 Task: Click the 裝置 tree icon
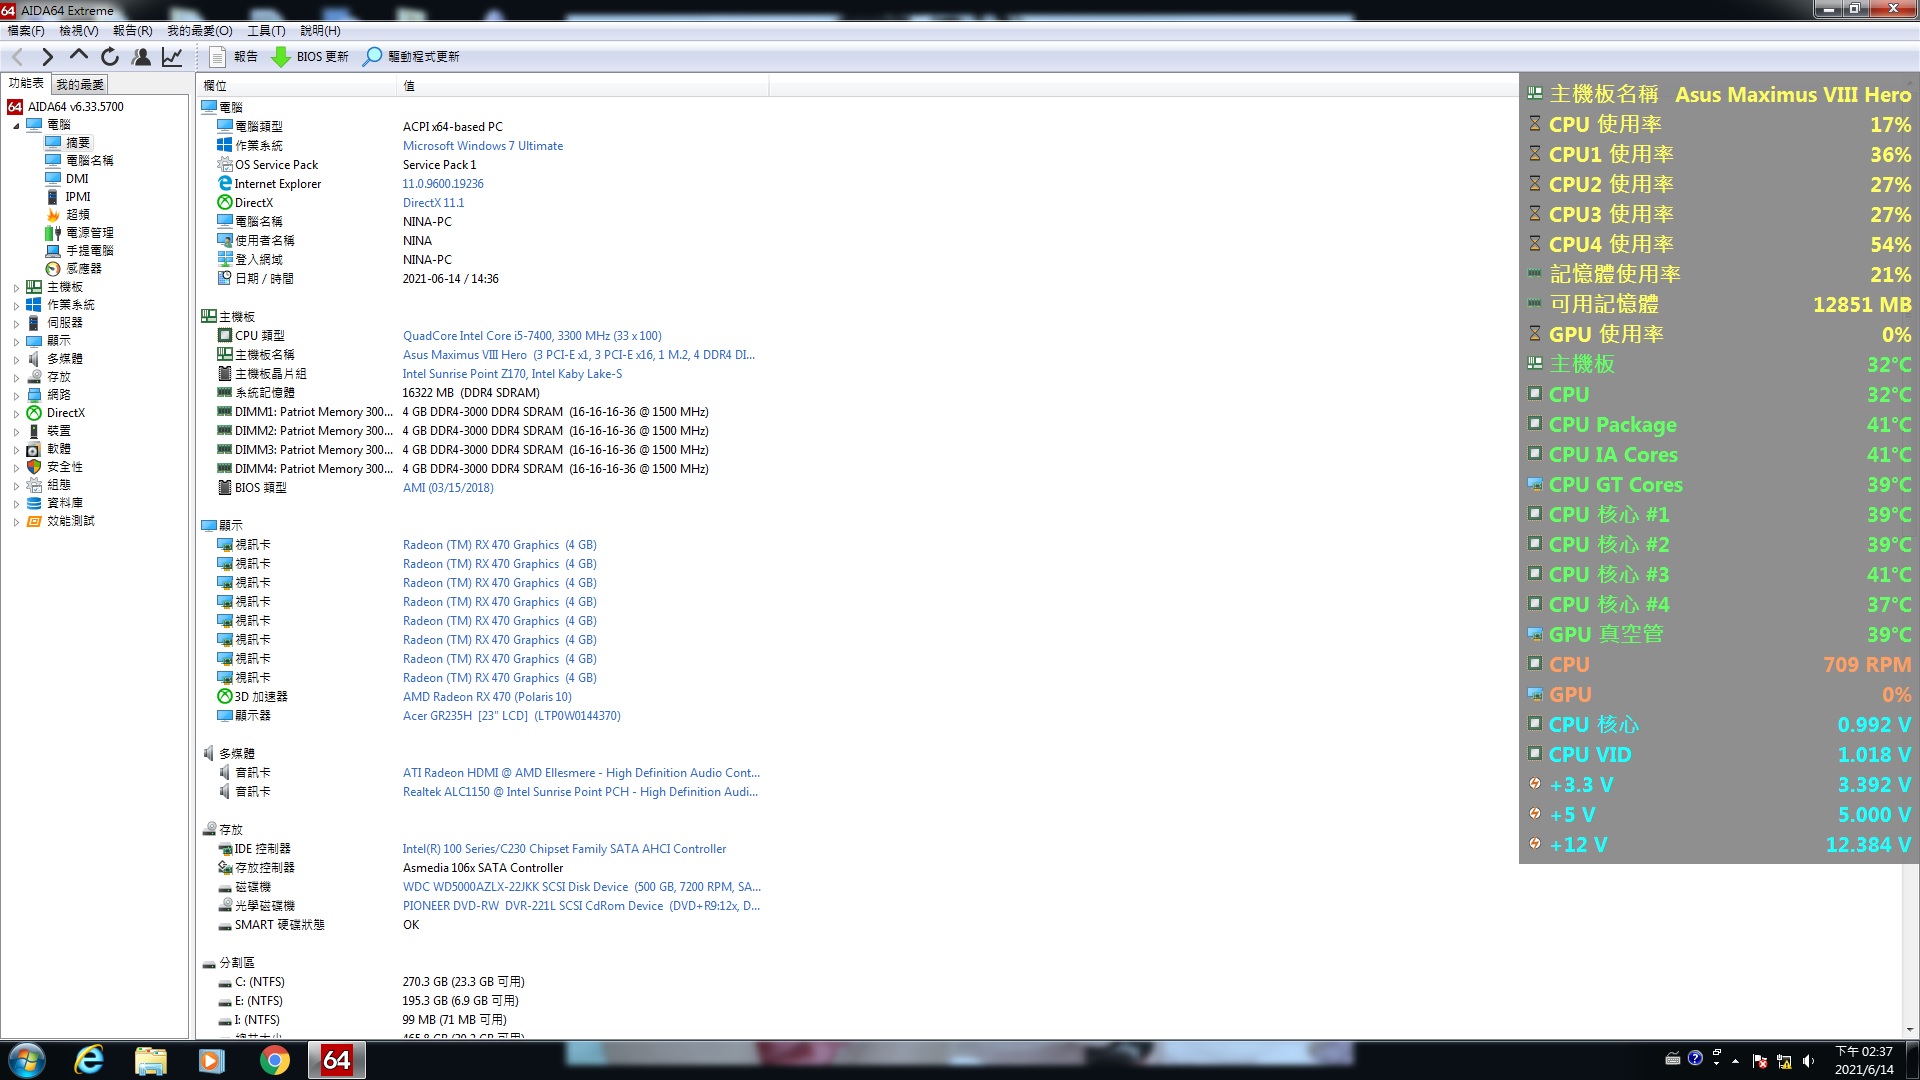[34, 431]
